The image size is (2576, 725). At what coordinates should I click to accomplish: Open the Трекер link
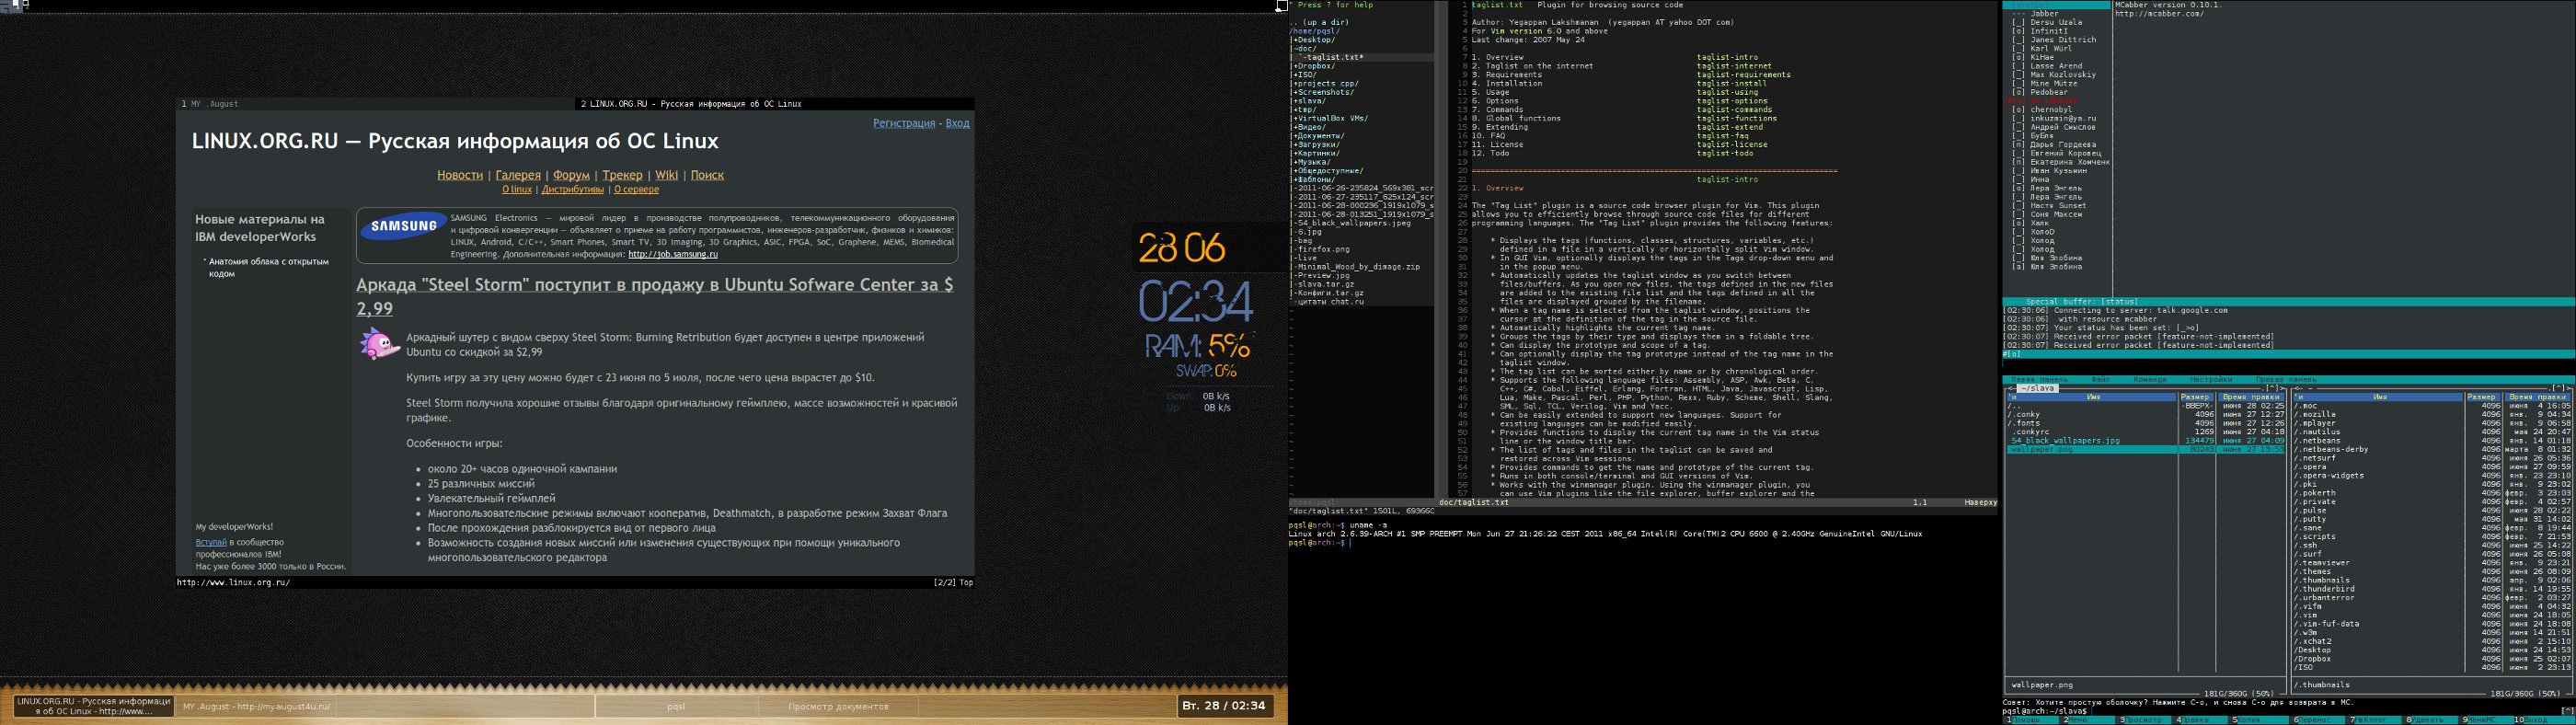click(x=622, y=175)
